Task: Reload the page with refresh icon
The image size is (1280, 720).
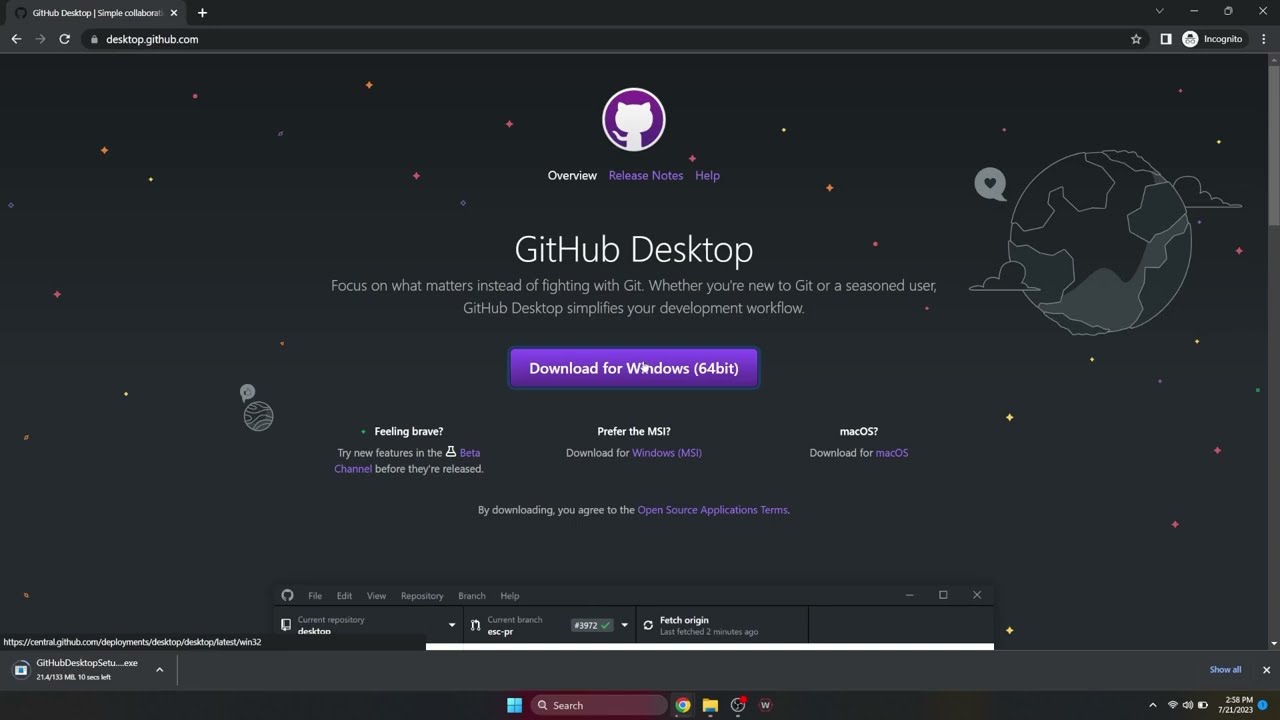Action: [x=64, y=39]
